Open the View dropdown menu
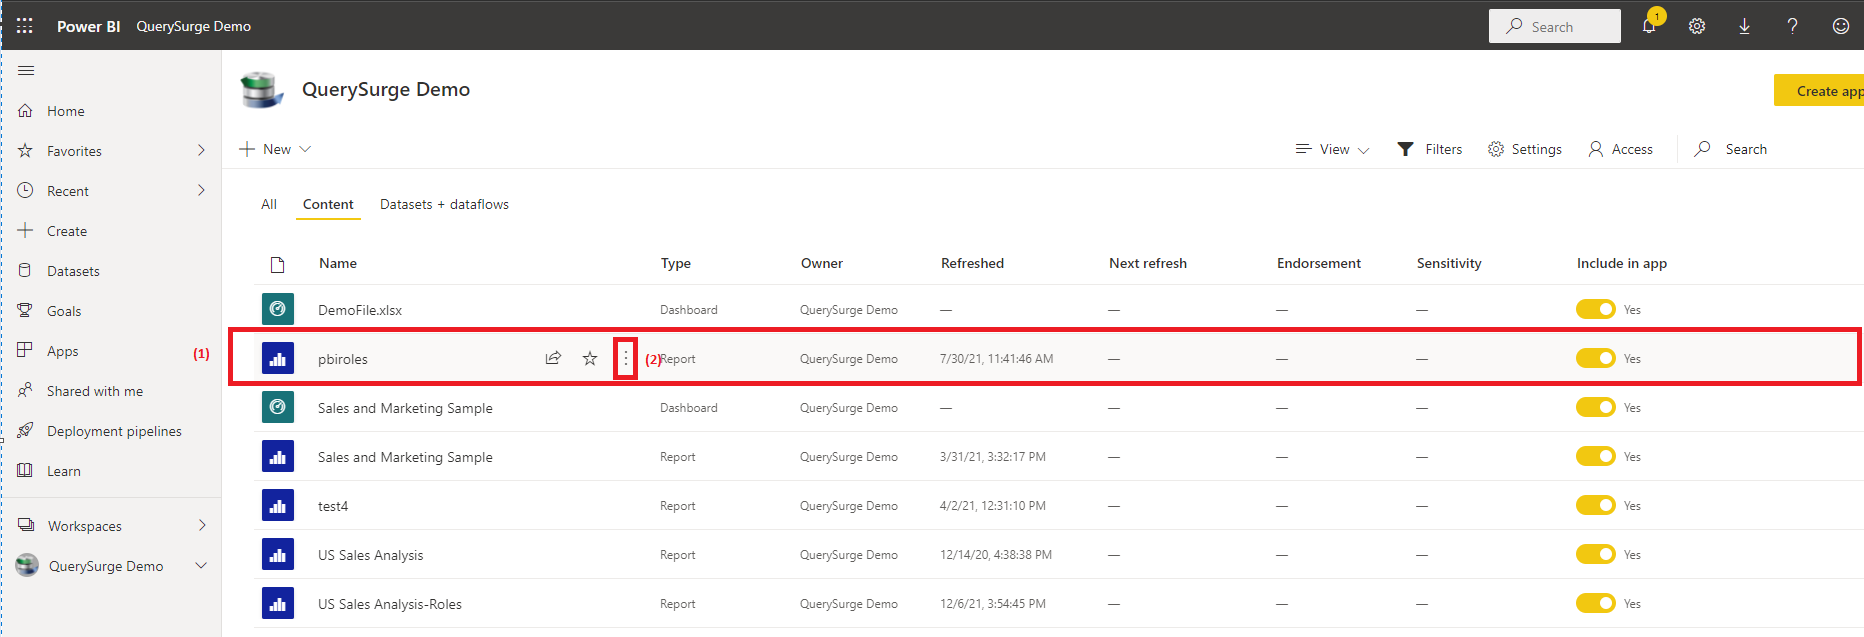Viewport: 1864px width, 637px height. pos(1332,149)
